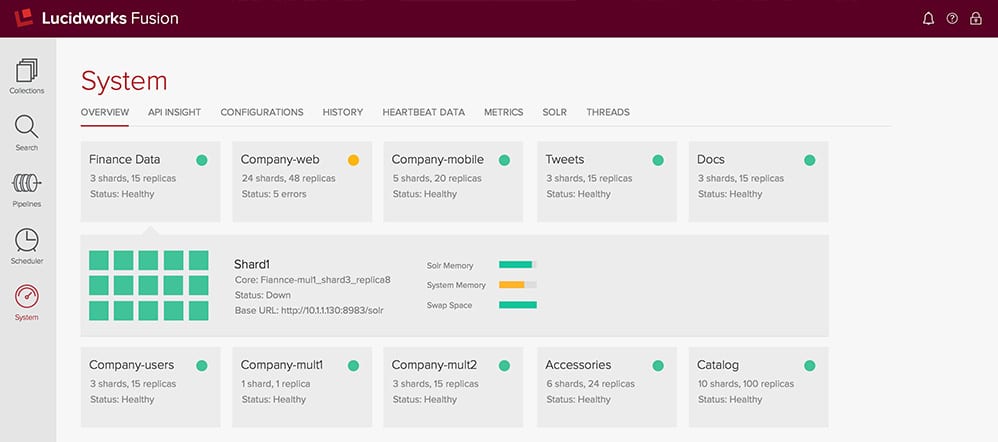The height and width of the screenshot is (442, 998).
Task: Open the notifications bell icon
Action: [929, 18]
